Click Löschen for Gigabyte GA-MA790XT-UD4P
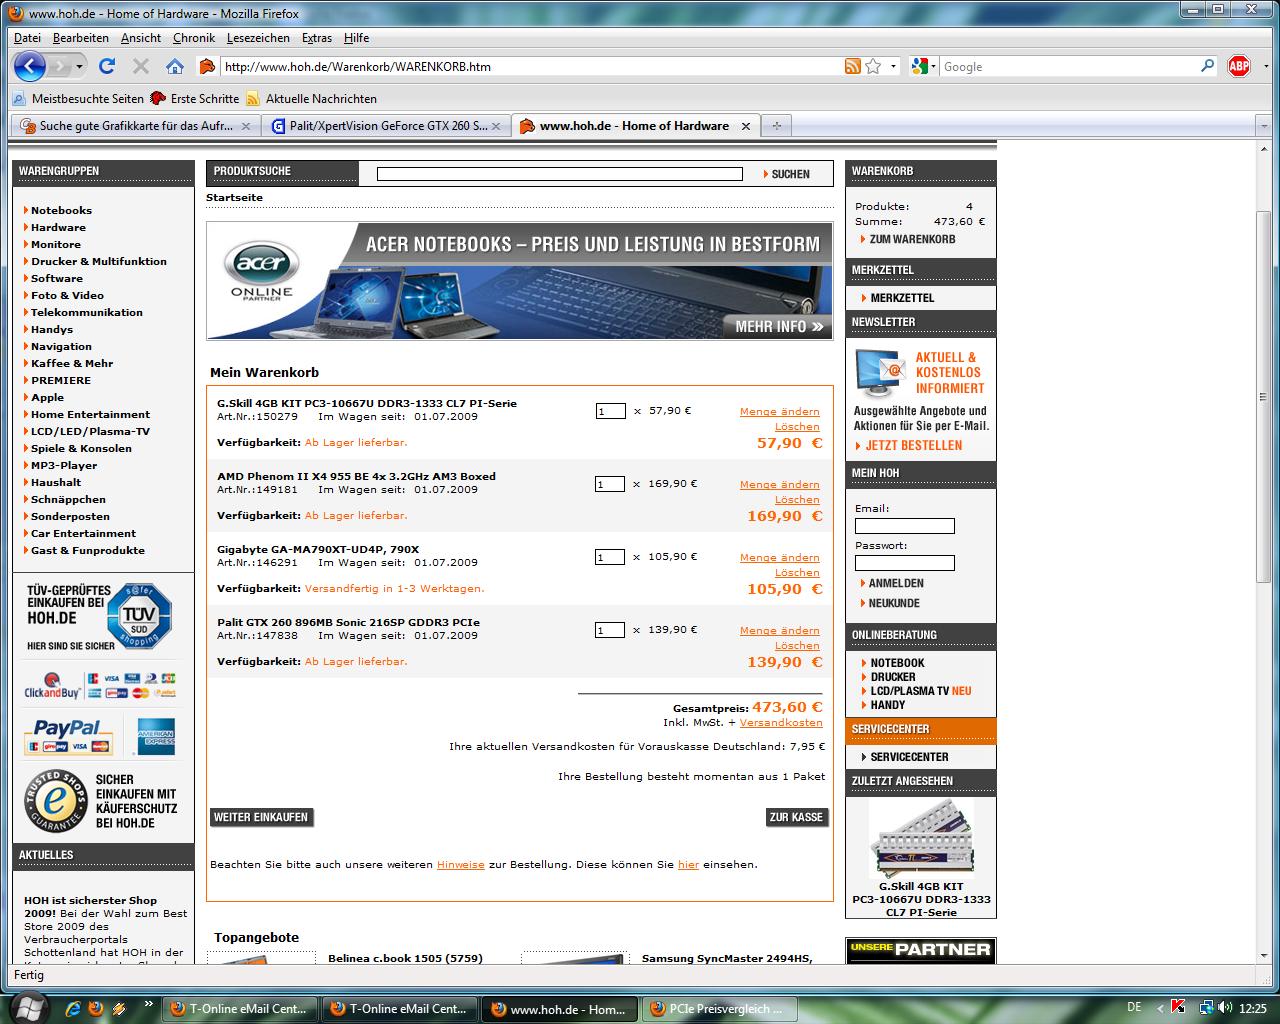 coord(797,573)
